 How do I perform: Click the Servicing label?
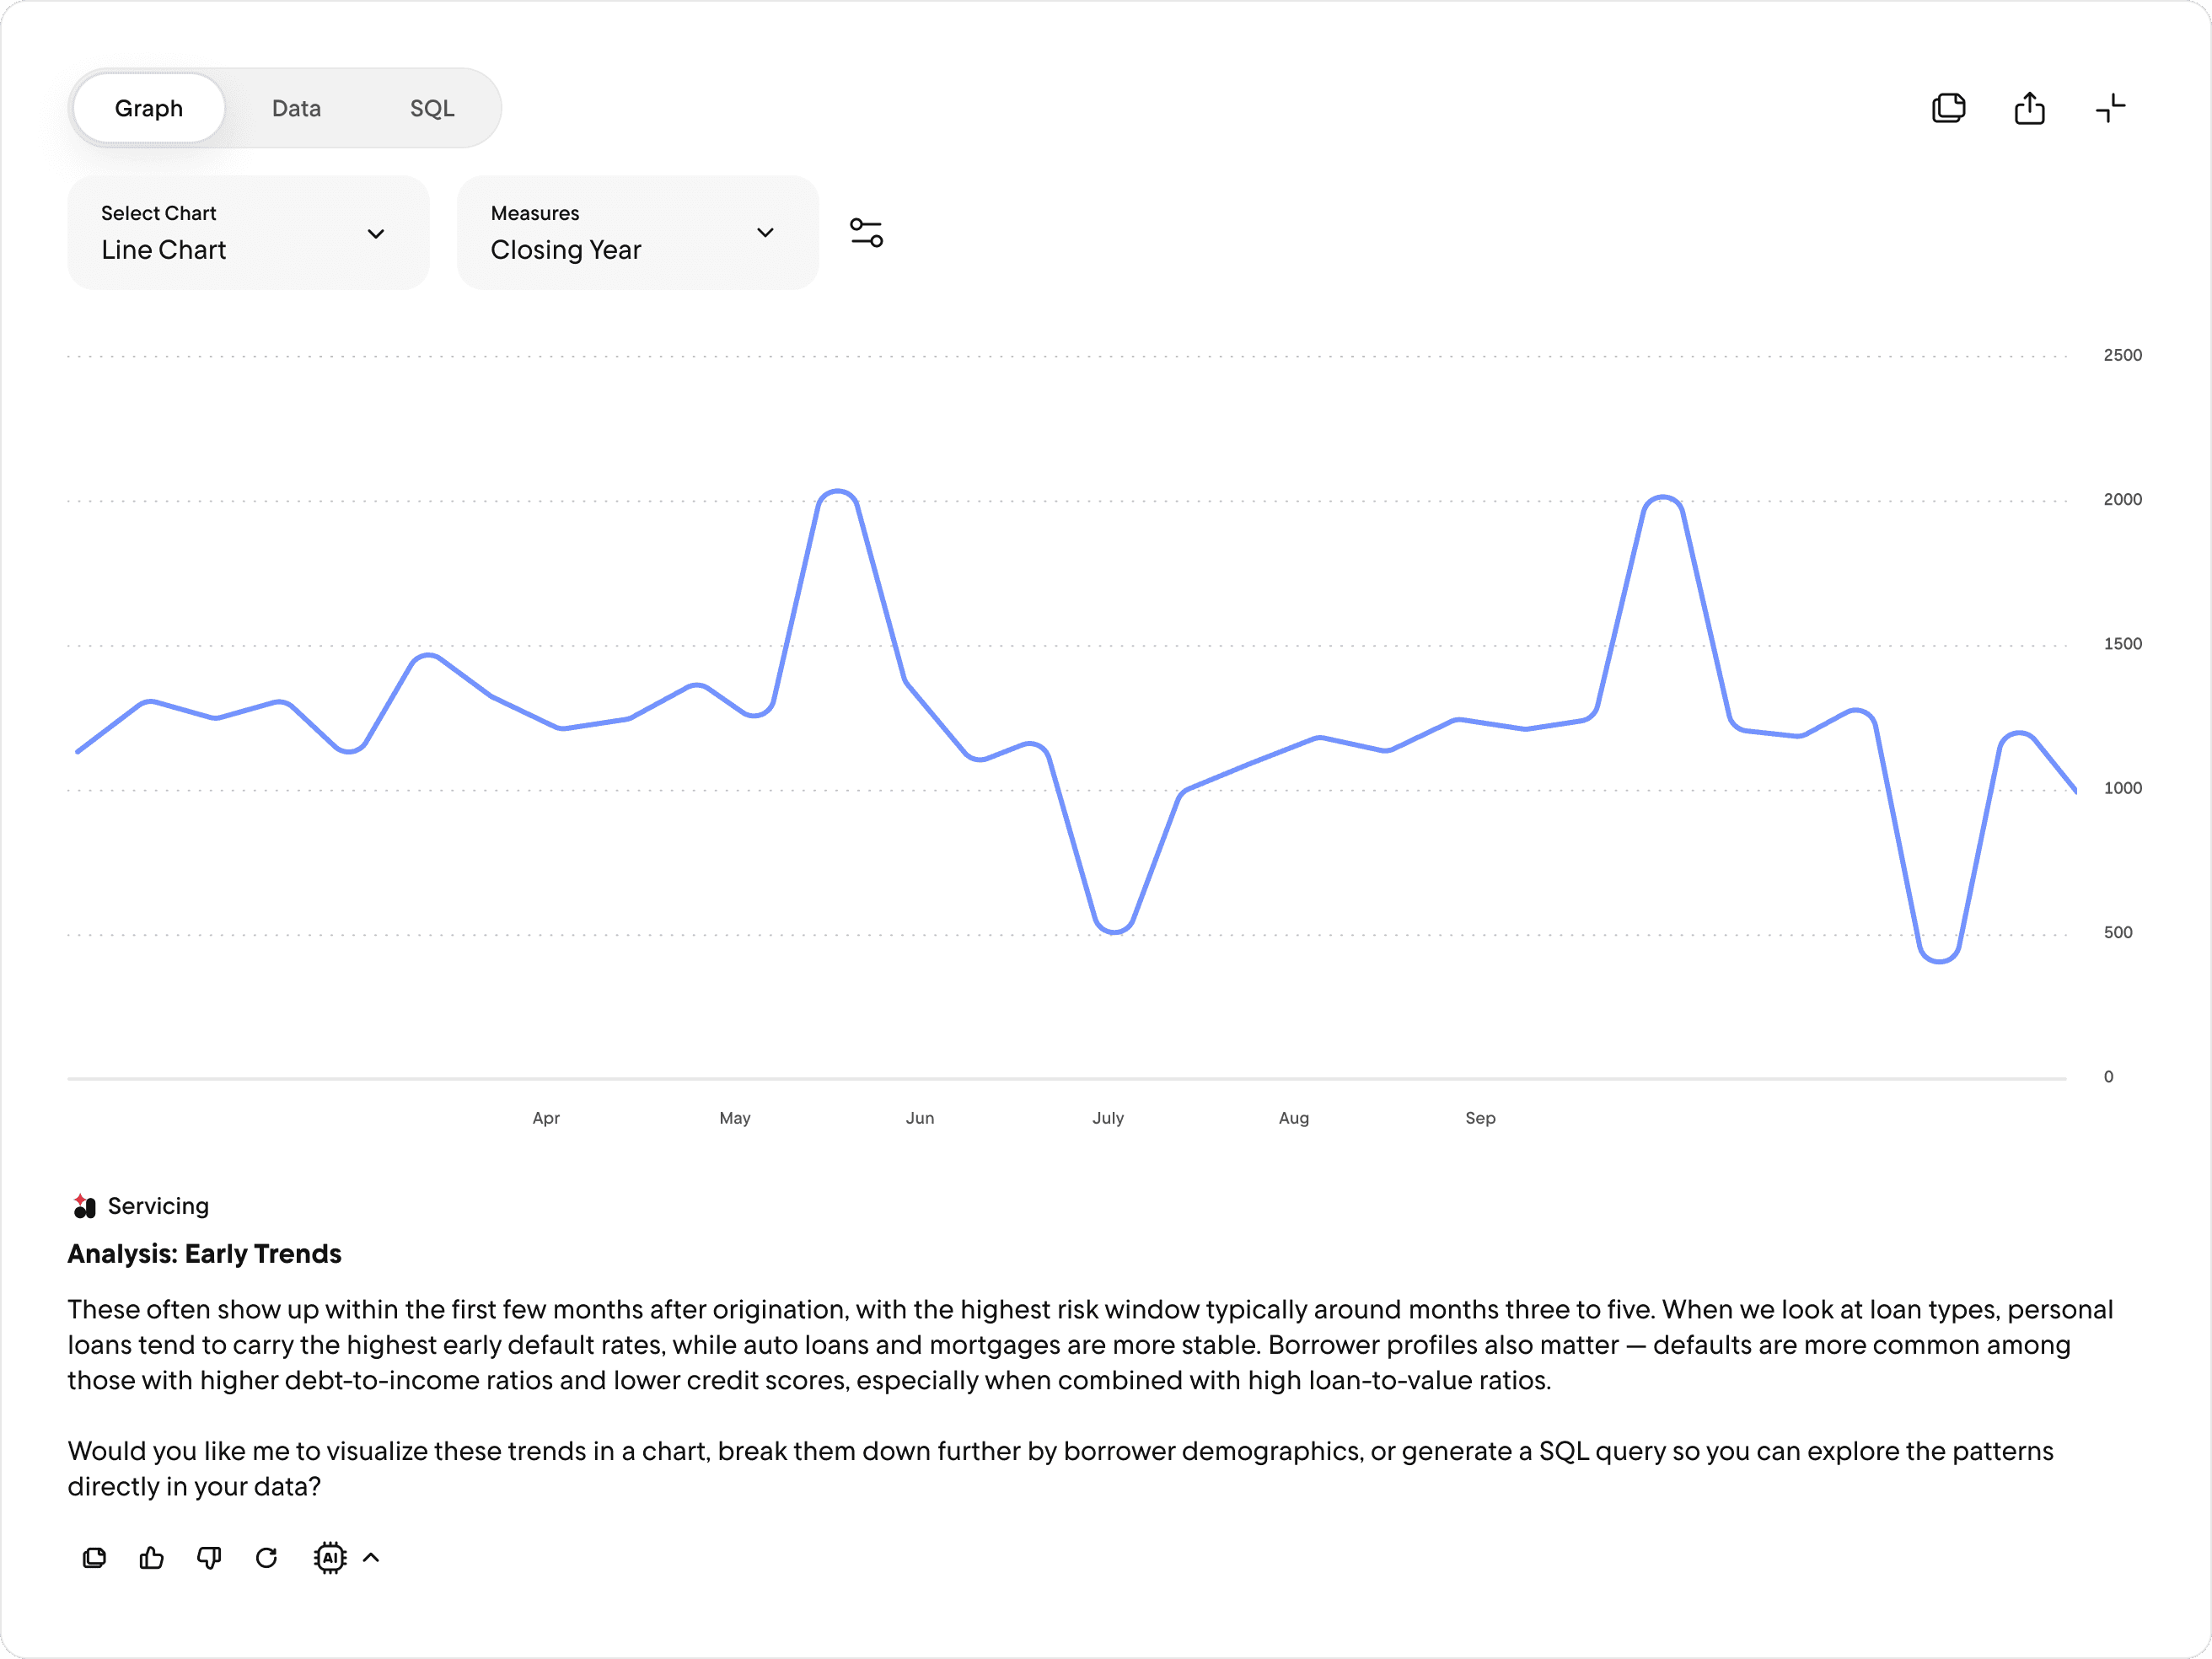click(158, 1206)
